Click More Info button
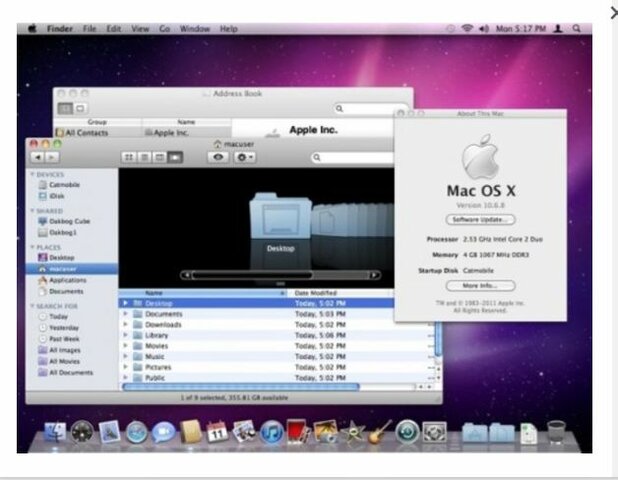This screenshot has height=480, width=618. (x=480, y=286)
